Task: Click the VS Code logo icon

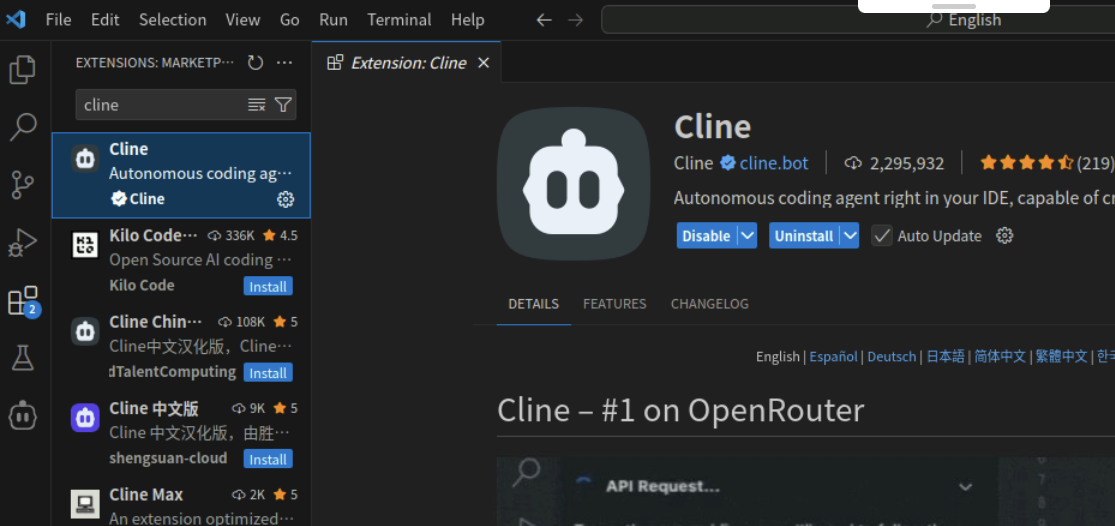Action: point(16,19)
